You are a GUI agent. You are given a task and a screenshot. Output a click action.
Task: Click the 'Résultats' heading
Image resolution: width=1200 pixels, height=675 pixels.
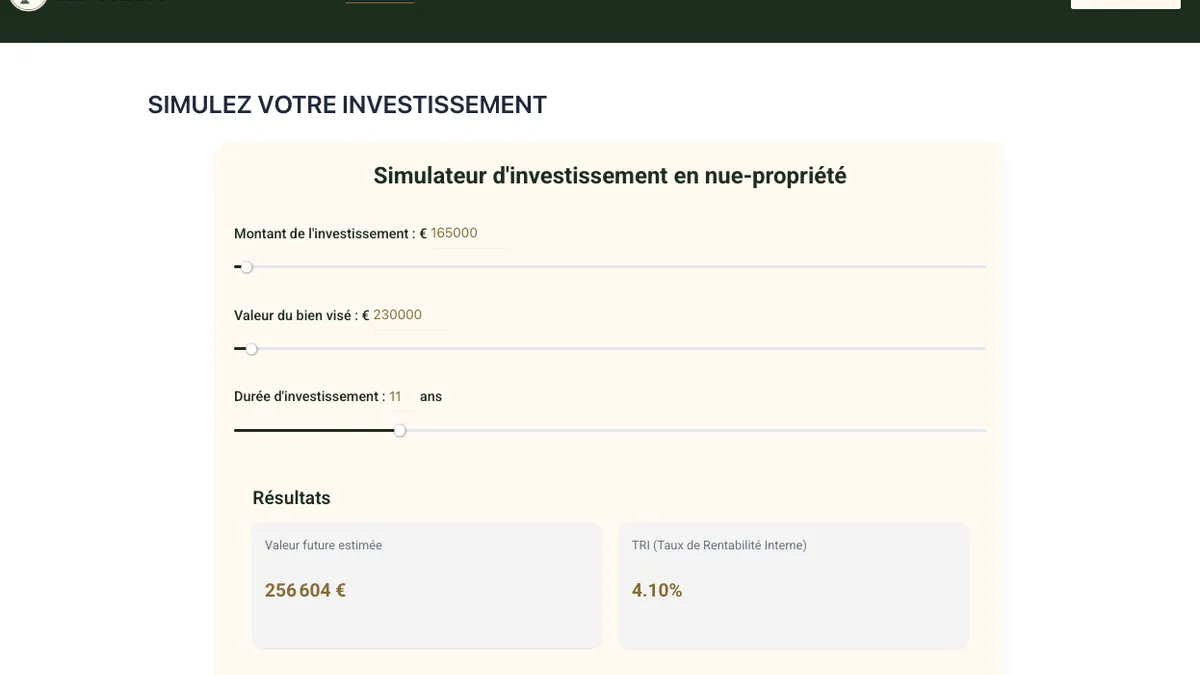click(x=291, y=498)
